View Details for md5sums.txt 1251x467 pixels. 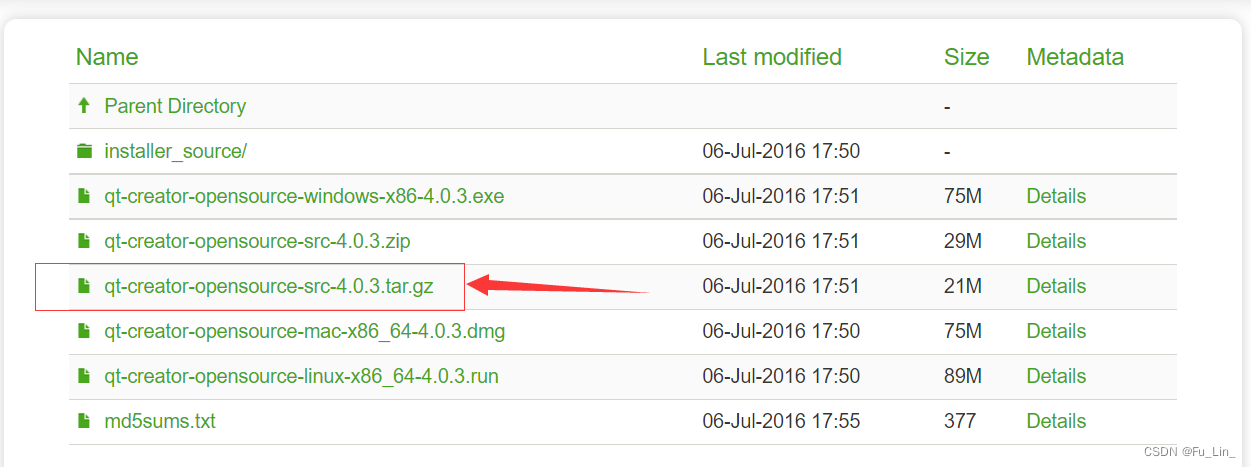coord(1056,422)
